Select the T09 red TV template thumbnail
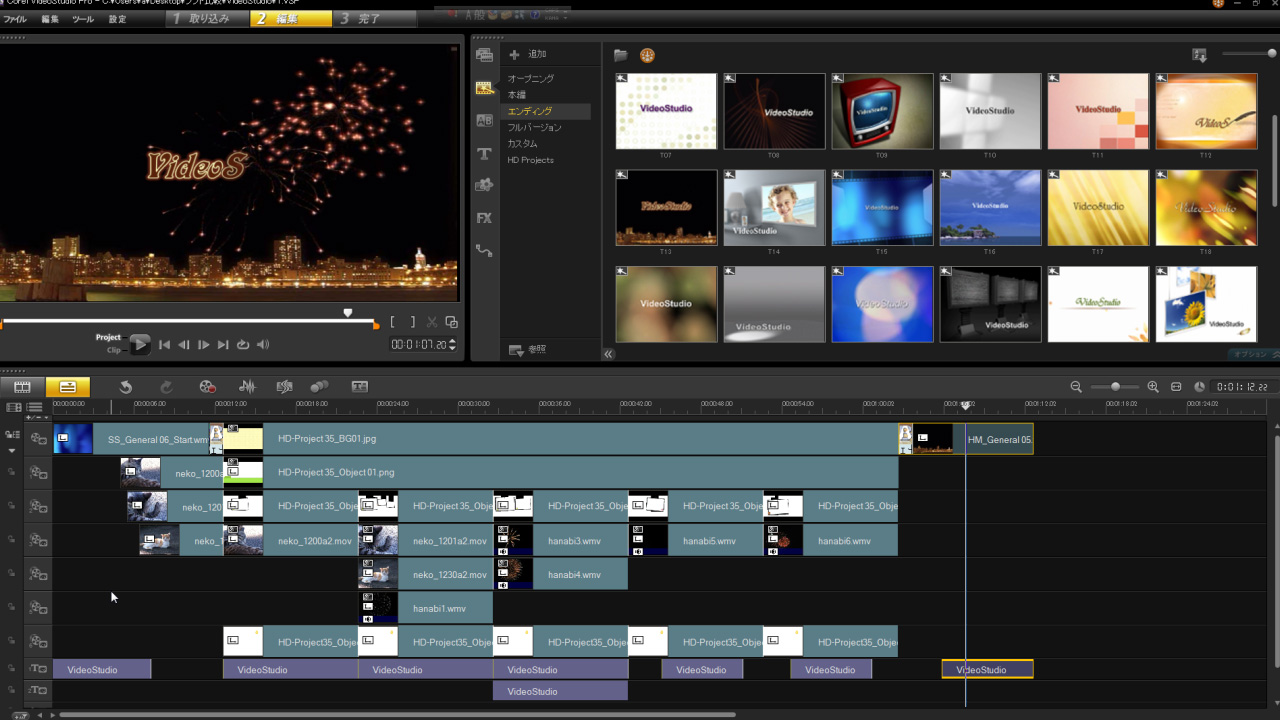This screenshot has height=720, width=1280. pyautogui.click(x=882, y=111)
